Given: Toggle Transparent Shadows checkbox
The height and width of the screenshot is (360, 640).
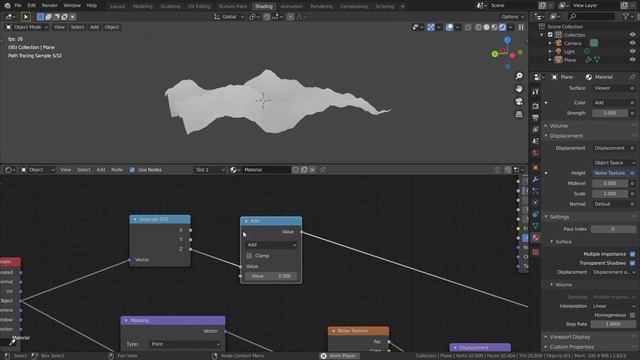Looking at the screenshot, I should 632,263.
